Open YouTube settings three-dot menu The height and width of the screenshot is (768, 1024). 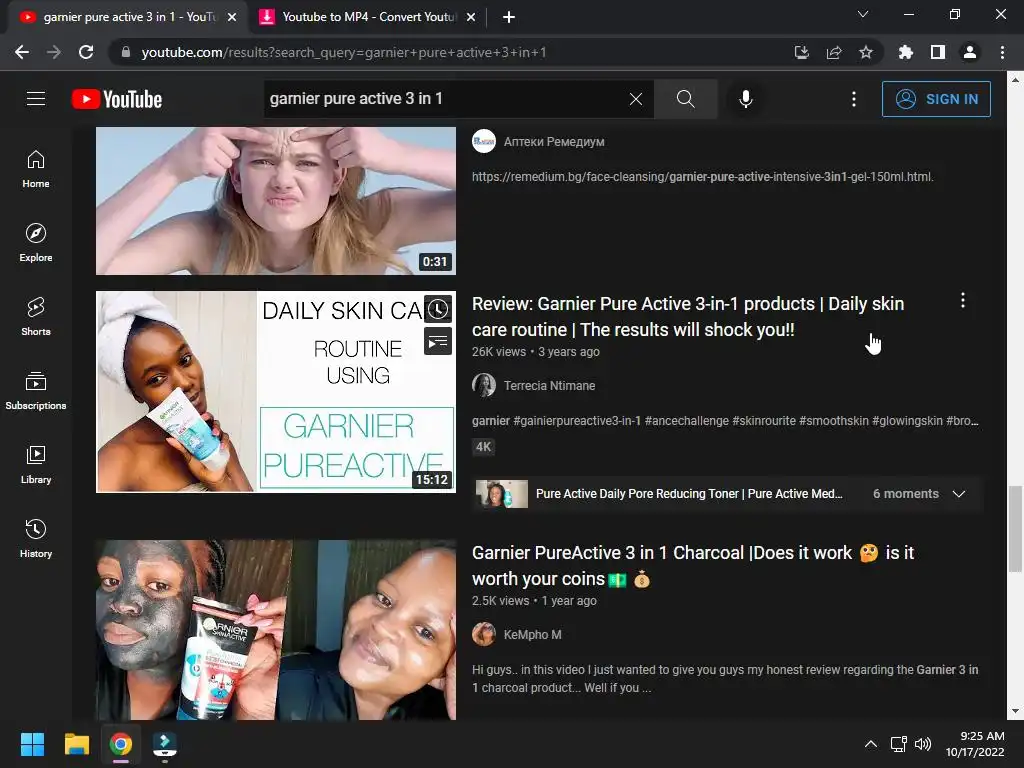coord(854,99)
